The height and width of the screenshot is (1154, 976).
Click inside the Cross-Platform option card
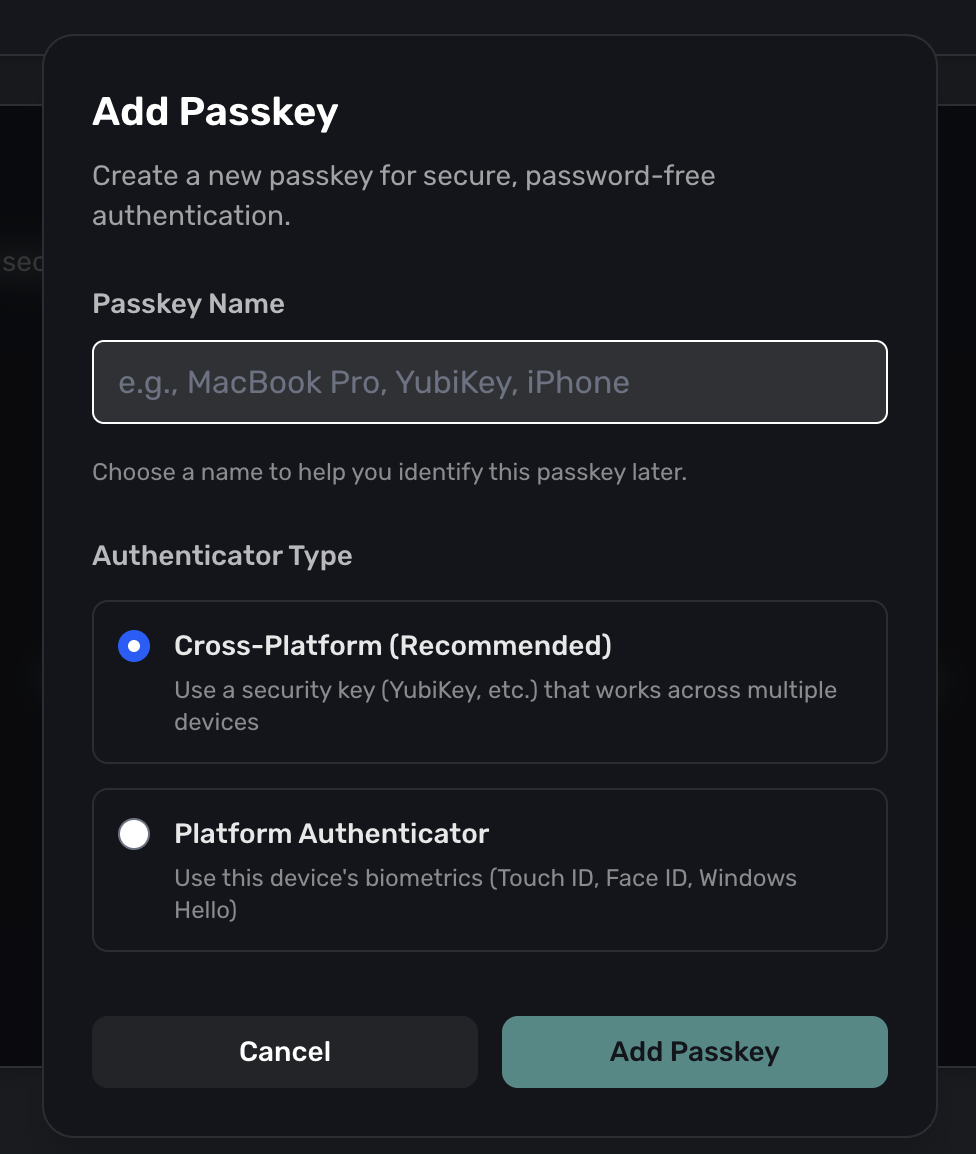490,681
